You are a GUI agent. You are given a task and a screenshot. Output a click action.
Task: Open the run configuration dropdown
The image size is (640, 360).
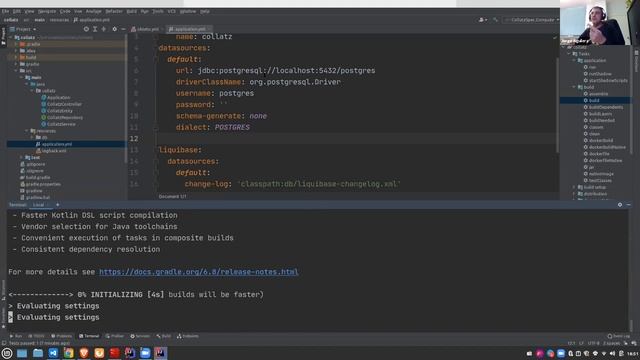(x=531, y=20)
